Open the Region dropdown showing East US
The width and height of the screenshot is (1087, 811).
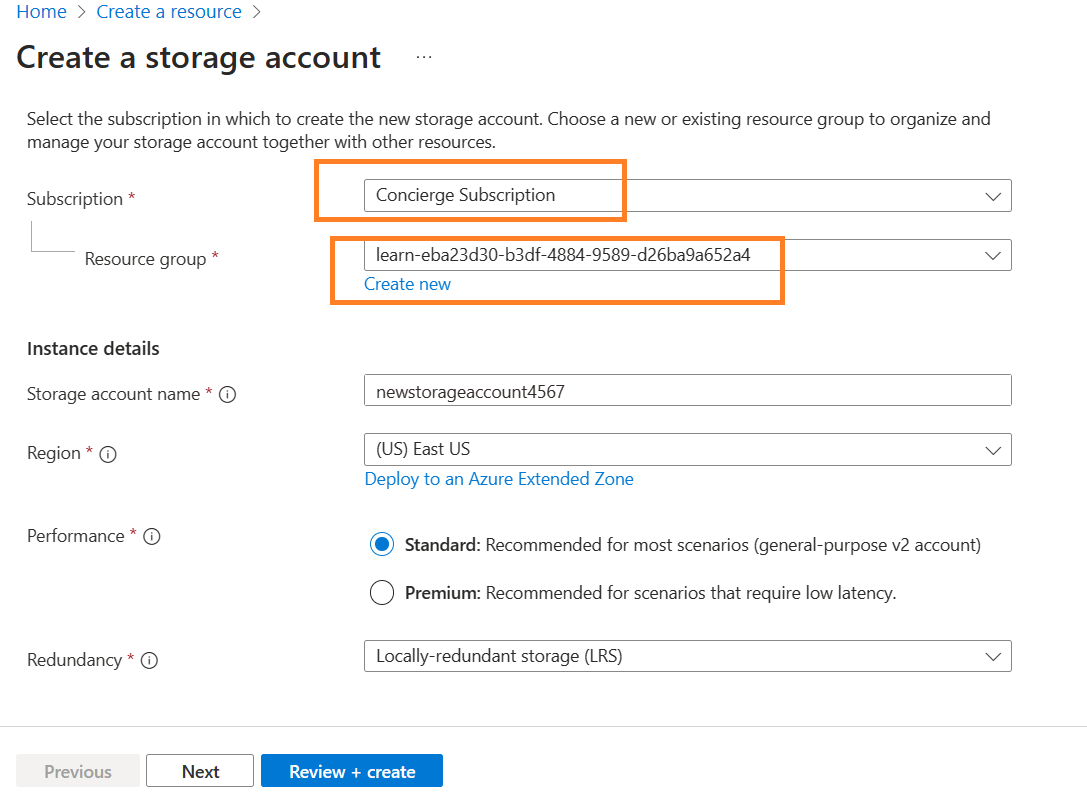[x=687, y=450]
